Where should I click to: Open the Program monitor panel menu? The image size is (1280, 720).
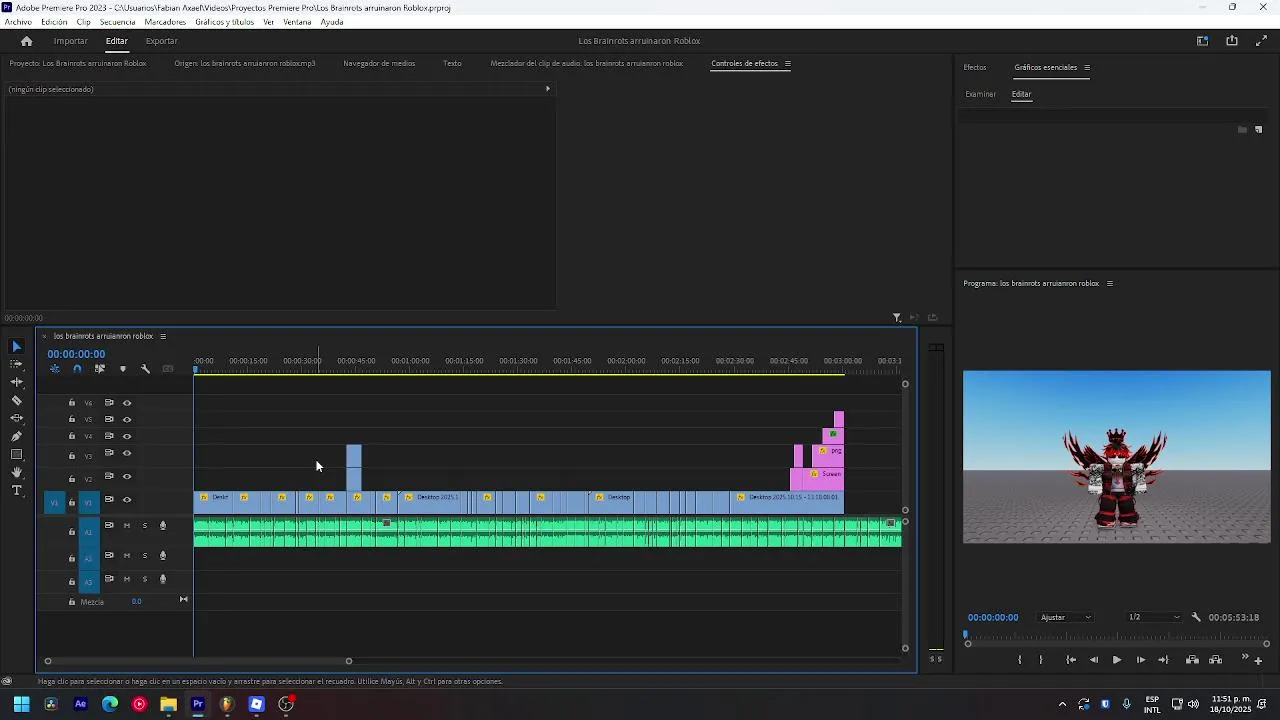[1109, 283]
